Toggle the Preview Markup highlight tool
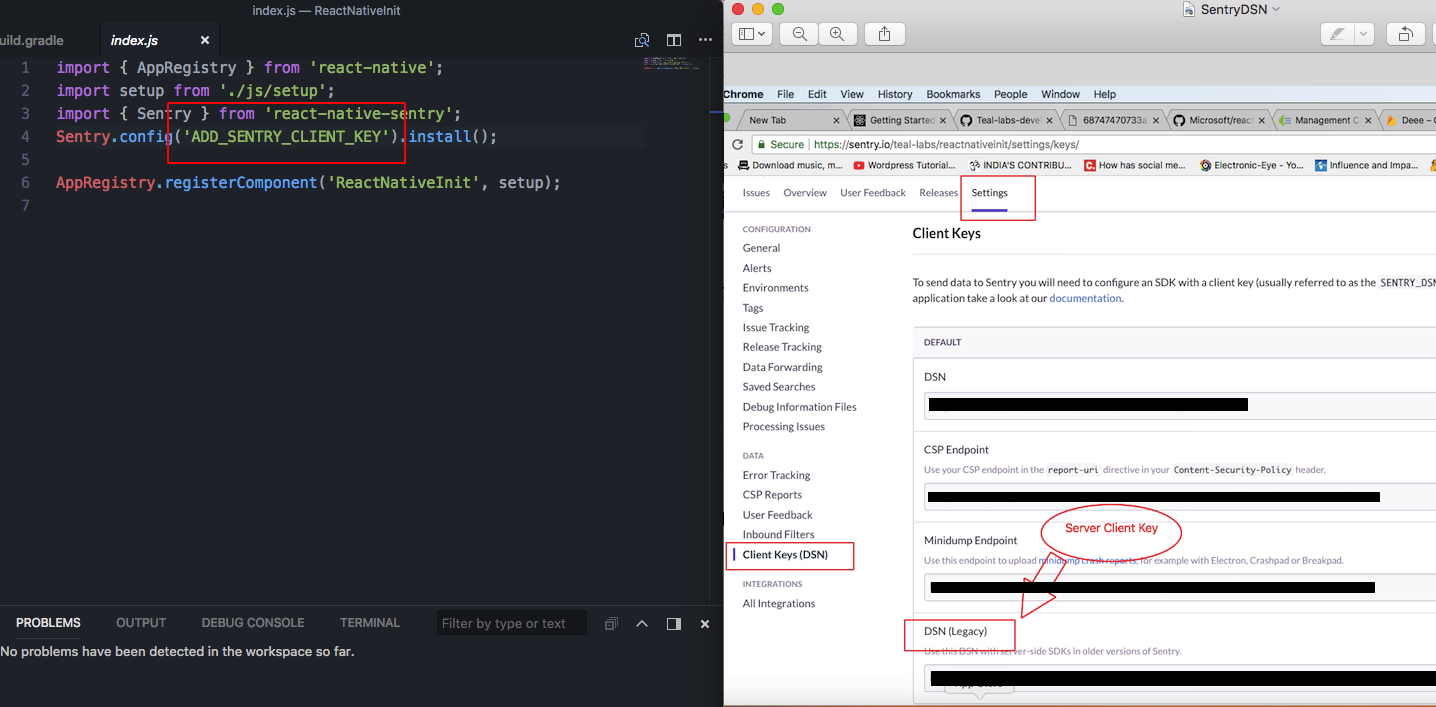 point(1336,34)
